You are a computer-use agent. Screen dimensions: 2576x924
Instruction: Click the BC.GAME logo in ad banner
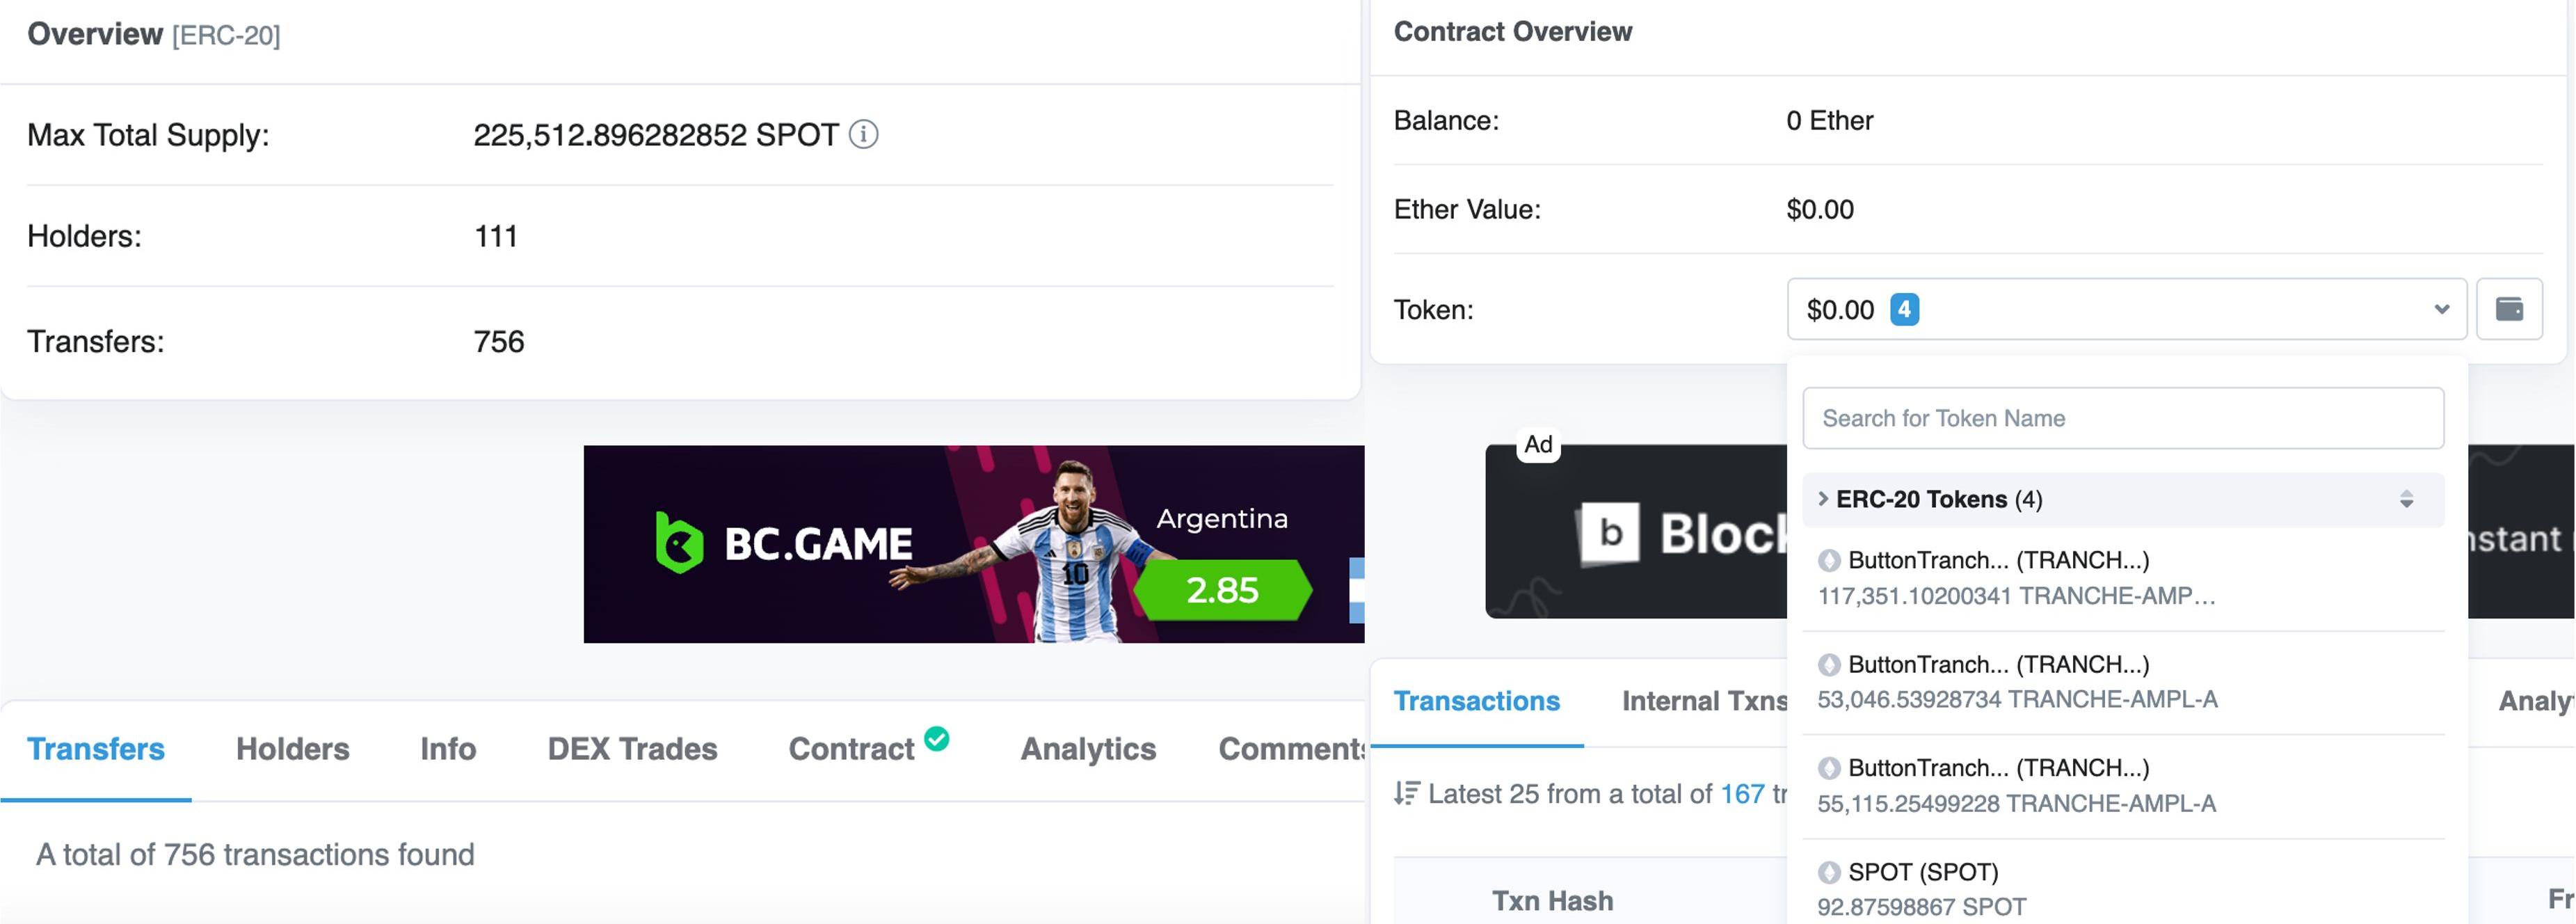783,543
